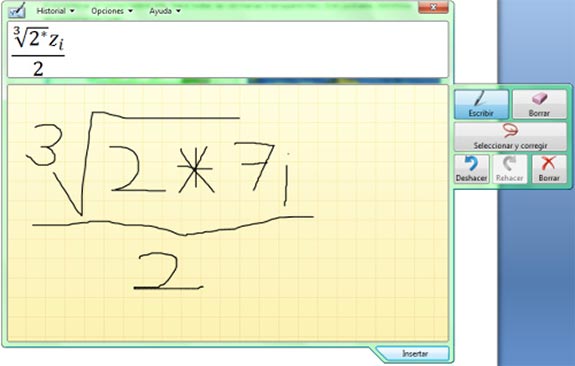Close the Math Input Panel window

point(433,7)
